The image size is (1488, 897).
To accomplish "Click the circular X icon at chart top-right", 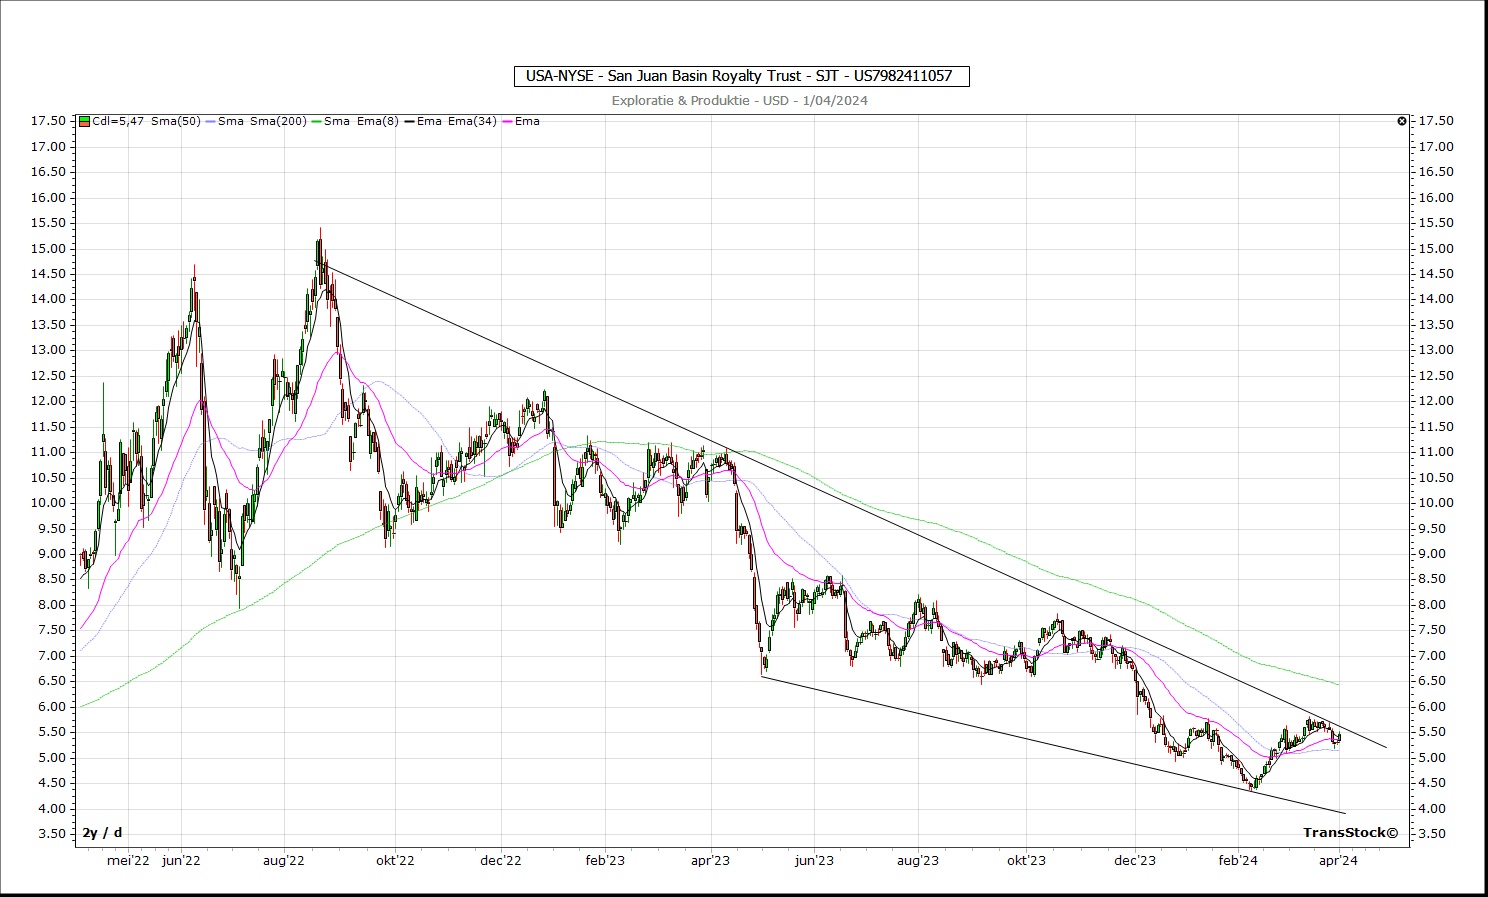I will click(x=1402, y=121).
